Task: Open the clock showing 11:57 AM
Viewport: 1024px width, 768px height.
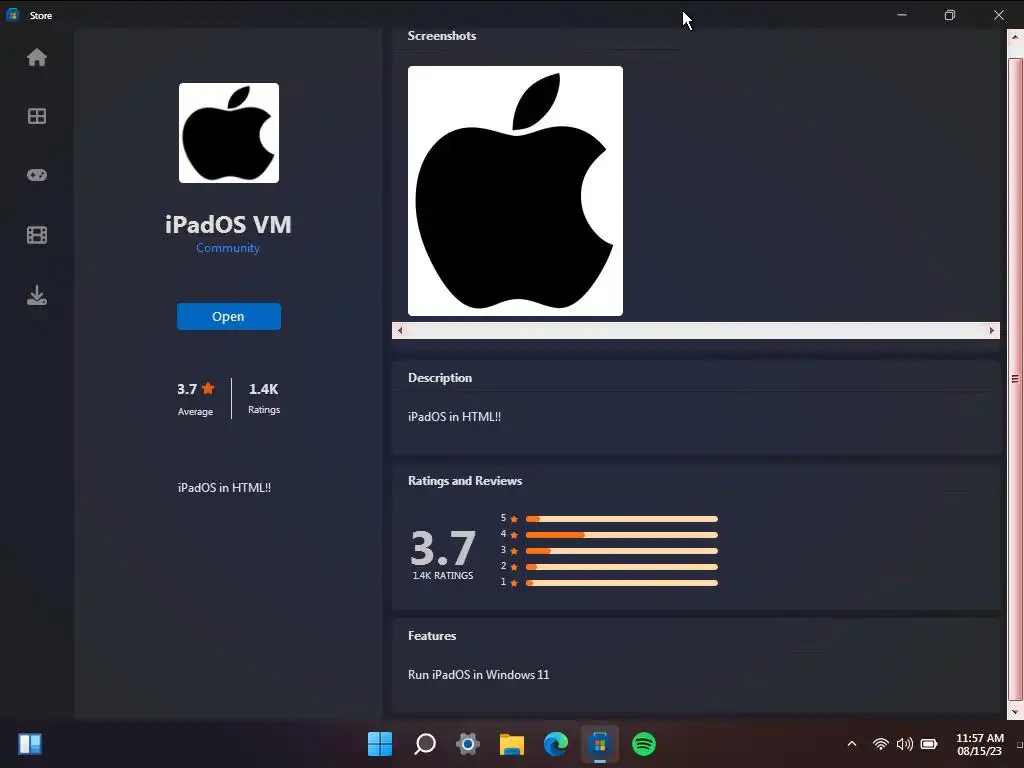Action: 980,744
